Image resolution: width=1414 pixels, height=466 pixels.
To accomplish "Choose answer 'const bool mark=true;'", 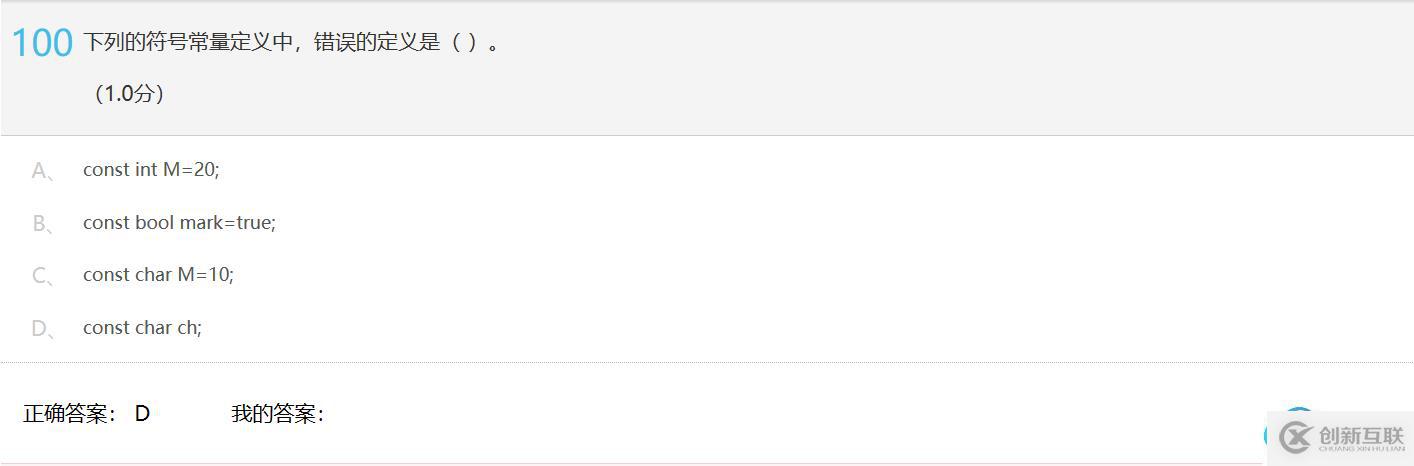I will click(179, 223).
